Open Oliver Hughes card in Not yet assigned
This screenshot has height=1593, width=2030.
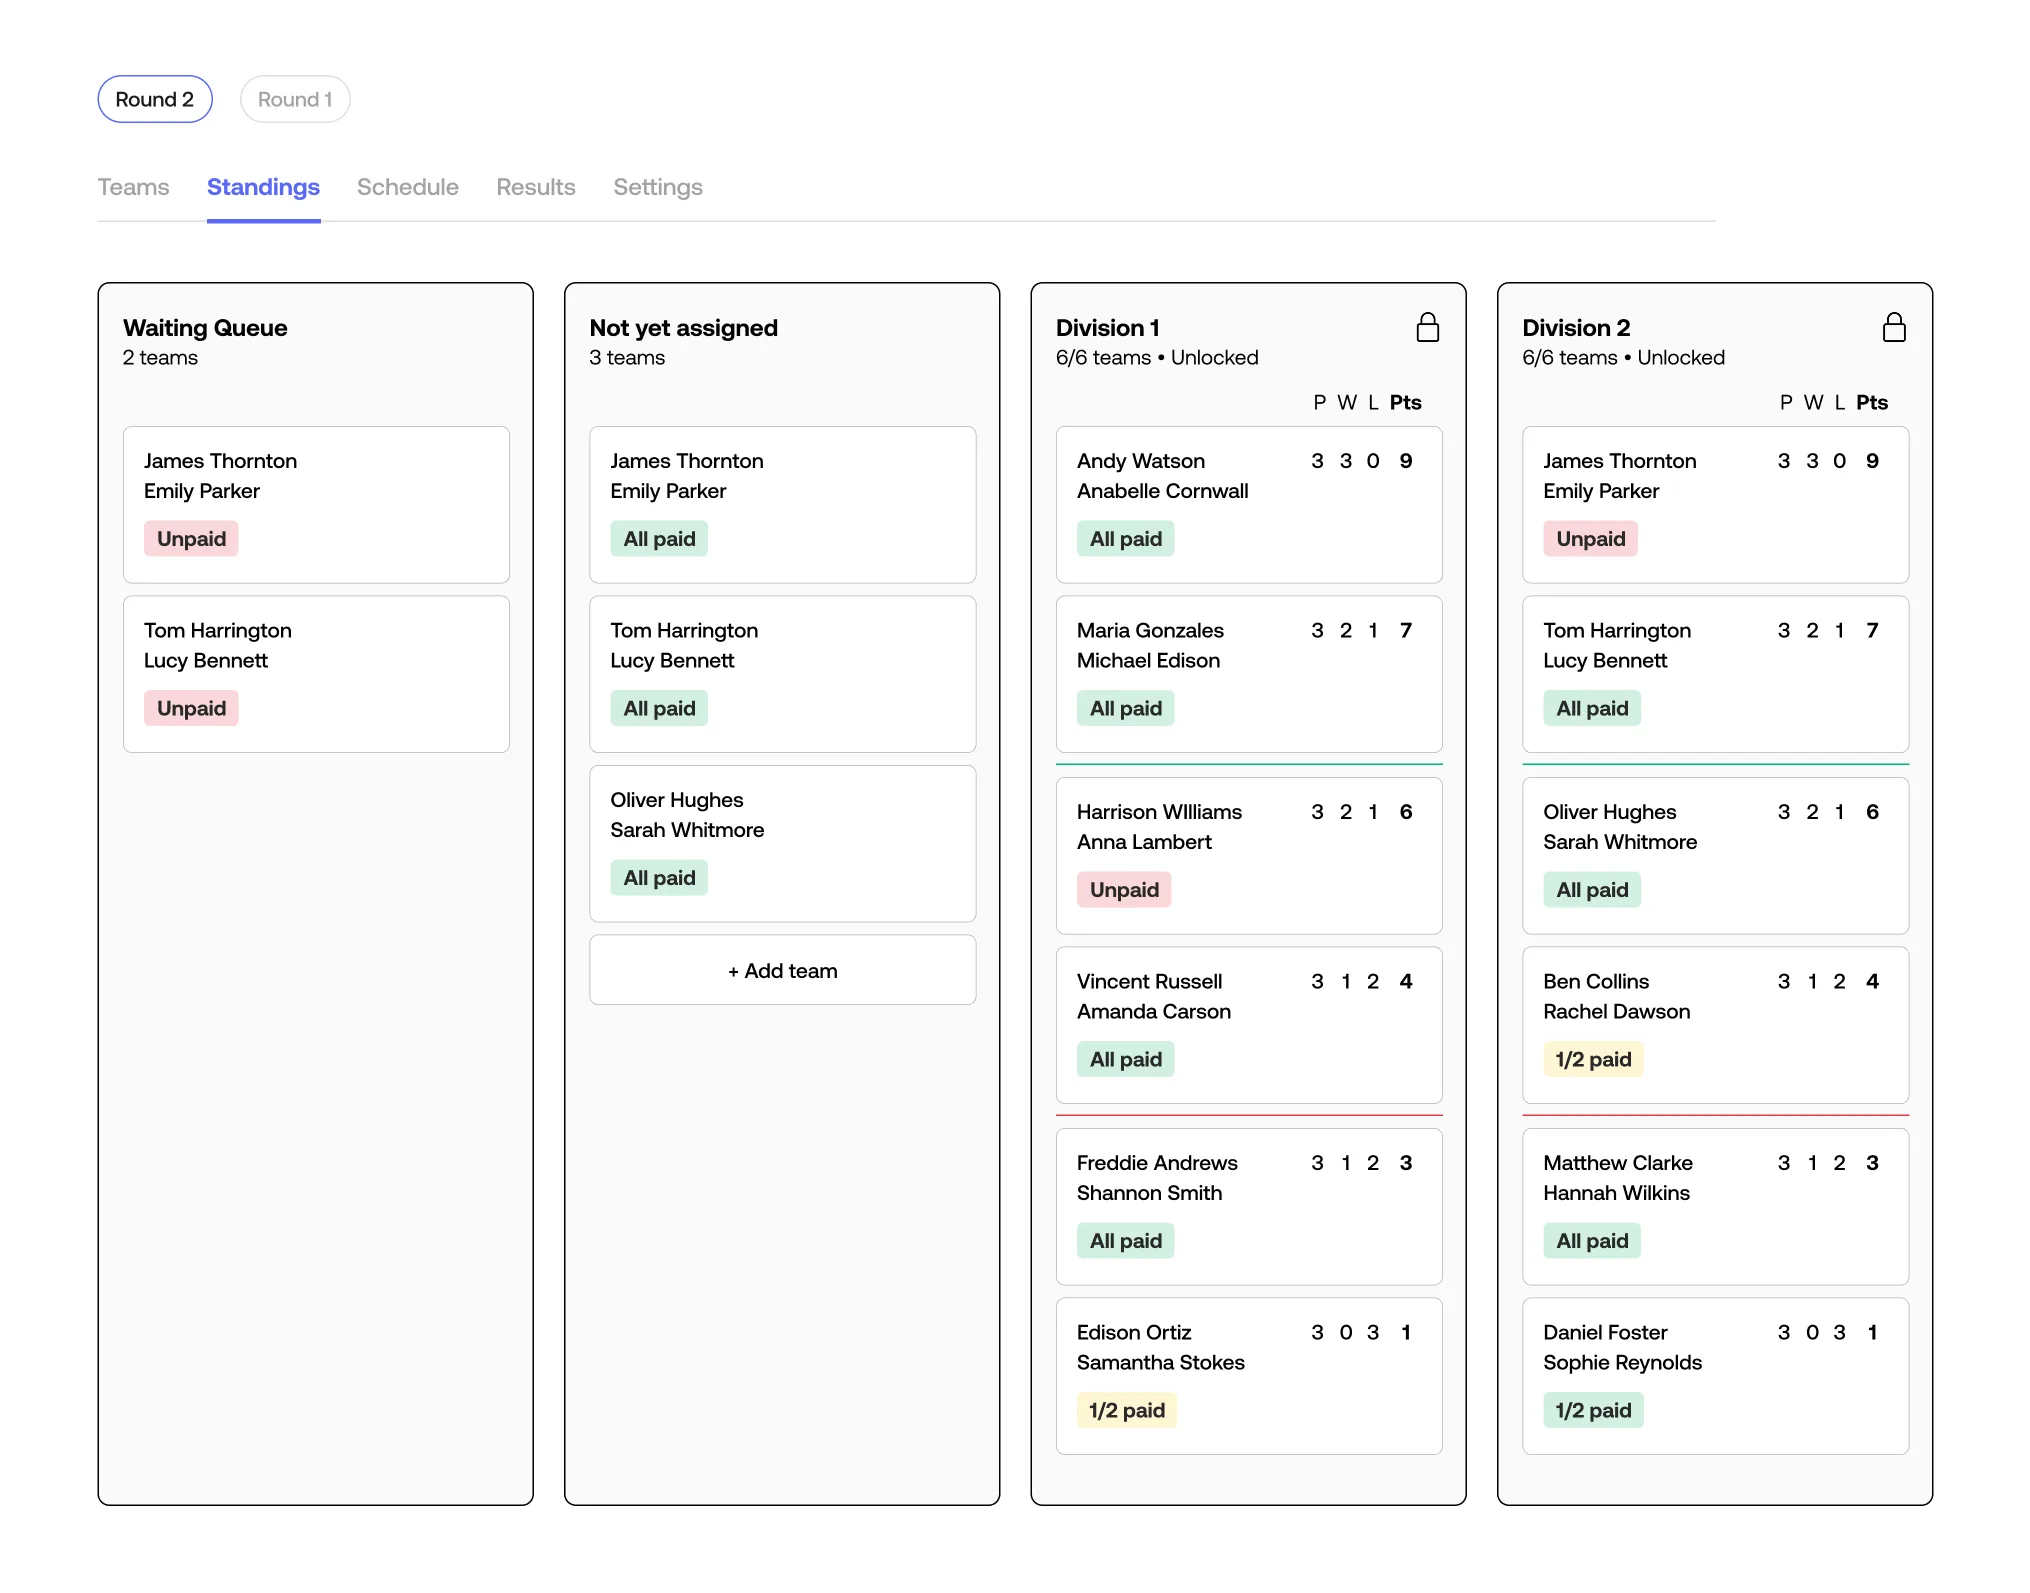pos(783,844)
